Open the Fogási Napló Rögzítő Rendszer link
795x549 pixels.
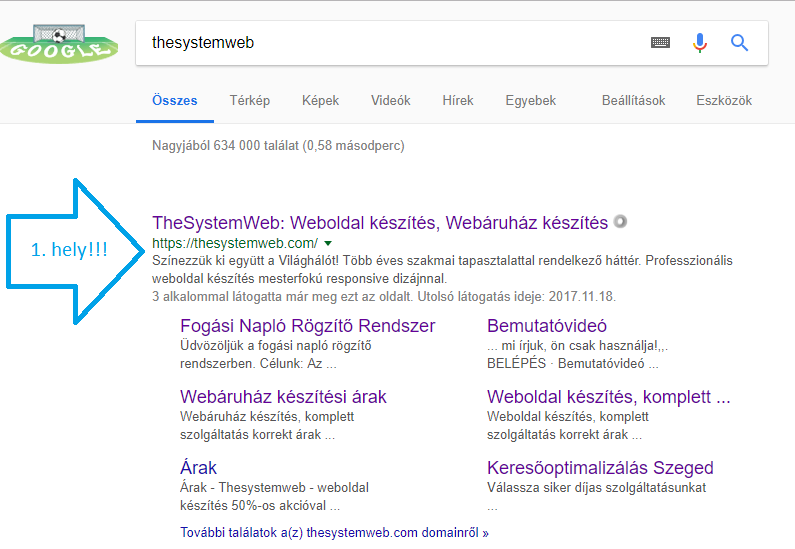click(307, 326)
